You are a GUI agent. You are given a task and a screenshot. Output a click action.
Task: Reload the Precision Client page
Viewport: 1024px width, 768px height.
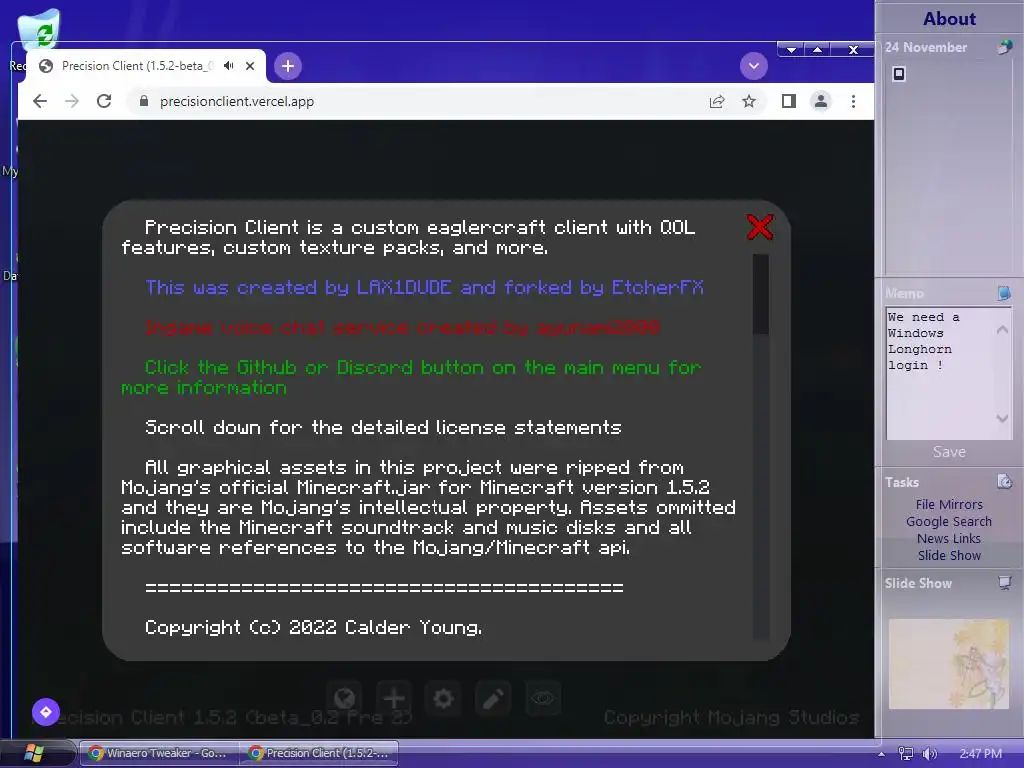104,101
